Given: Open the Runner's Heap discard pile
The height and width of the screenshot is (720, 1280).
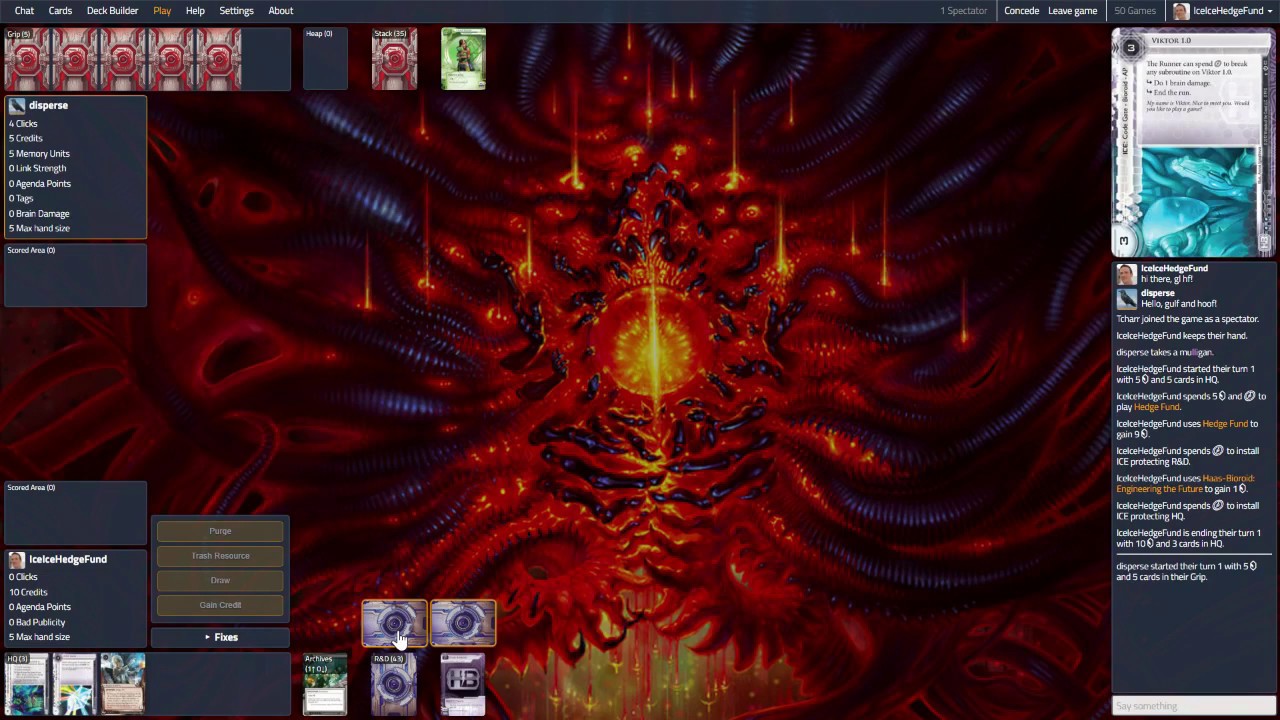Looking at the screenshot, I should tap(325, 59).
